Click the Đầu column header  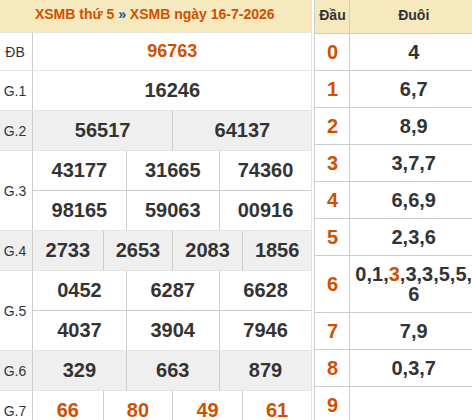(x=332, y=15)
